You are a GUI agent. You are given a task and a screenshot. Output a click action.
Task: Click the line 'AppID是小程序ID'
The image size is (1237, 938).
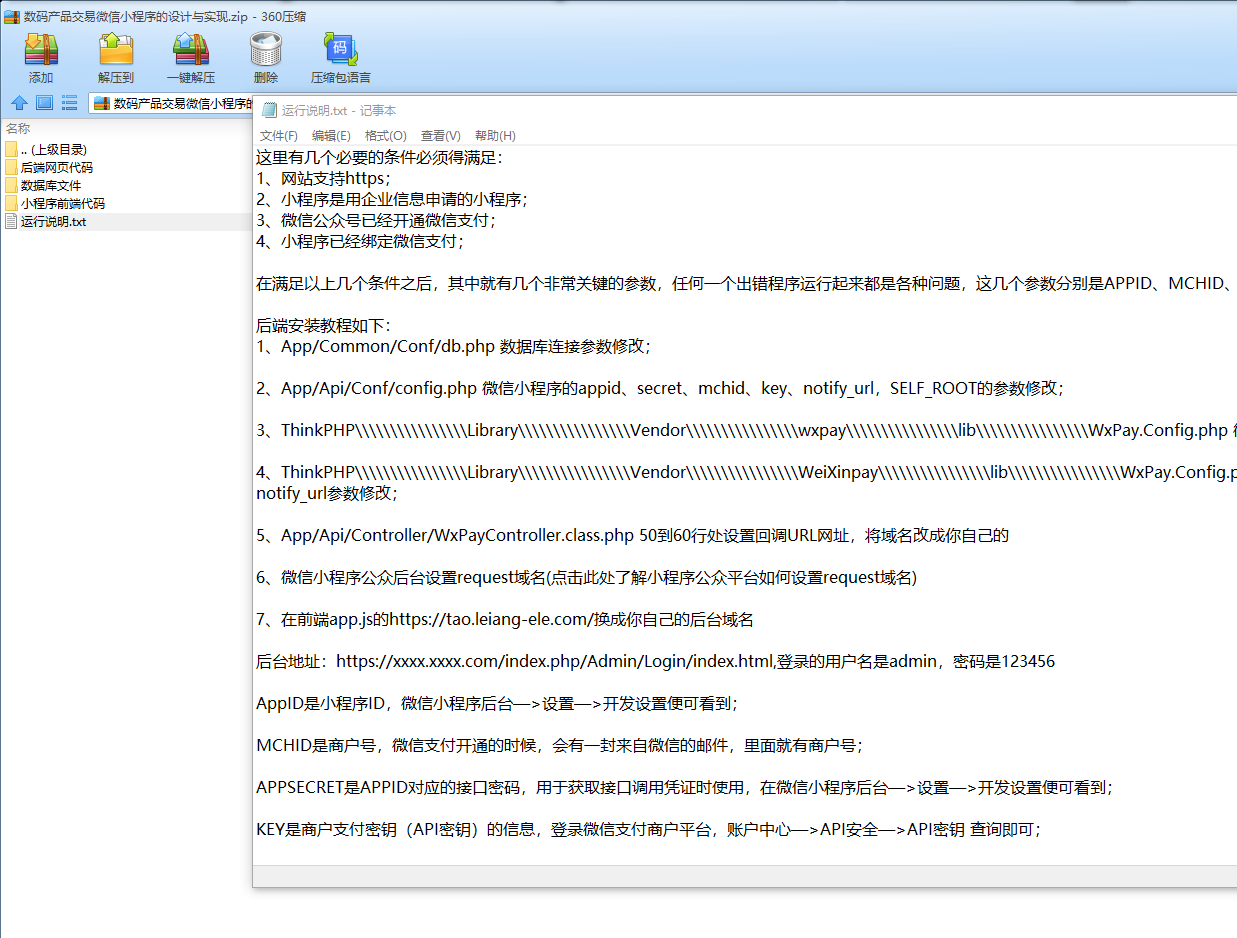point(497,703)
